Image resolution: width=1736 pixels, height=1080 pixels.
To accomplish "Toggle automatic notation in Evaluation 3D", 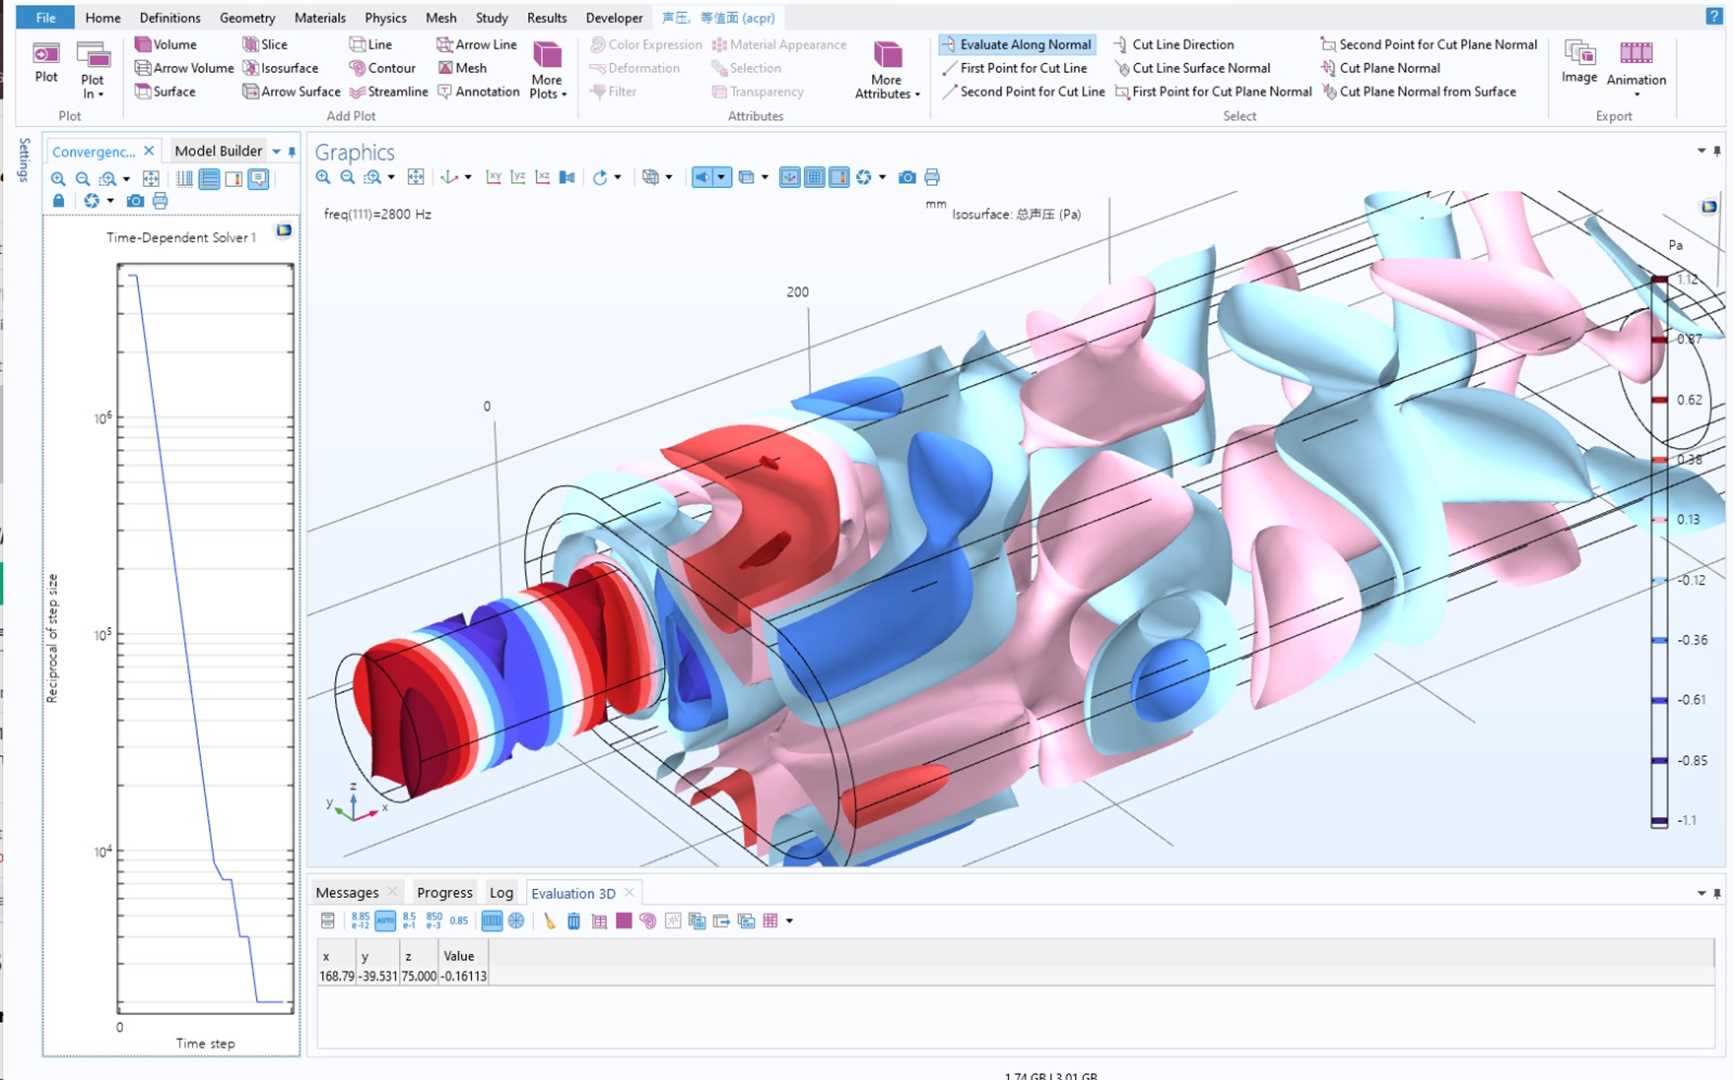I will point(385,921).
